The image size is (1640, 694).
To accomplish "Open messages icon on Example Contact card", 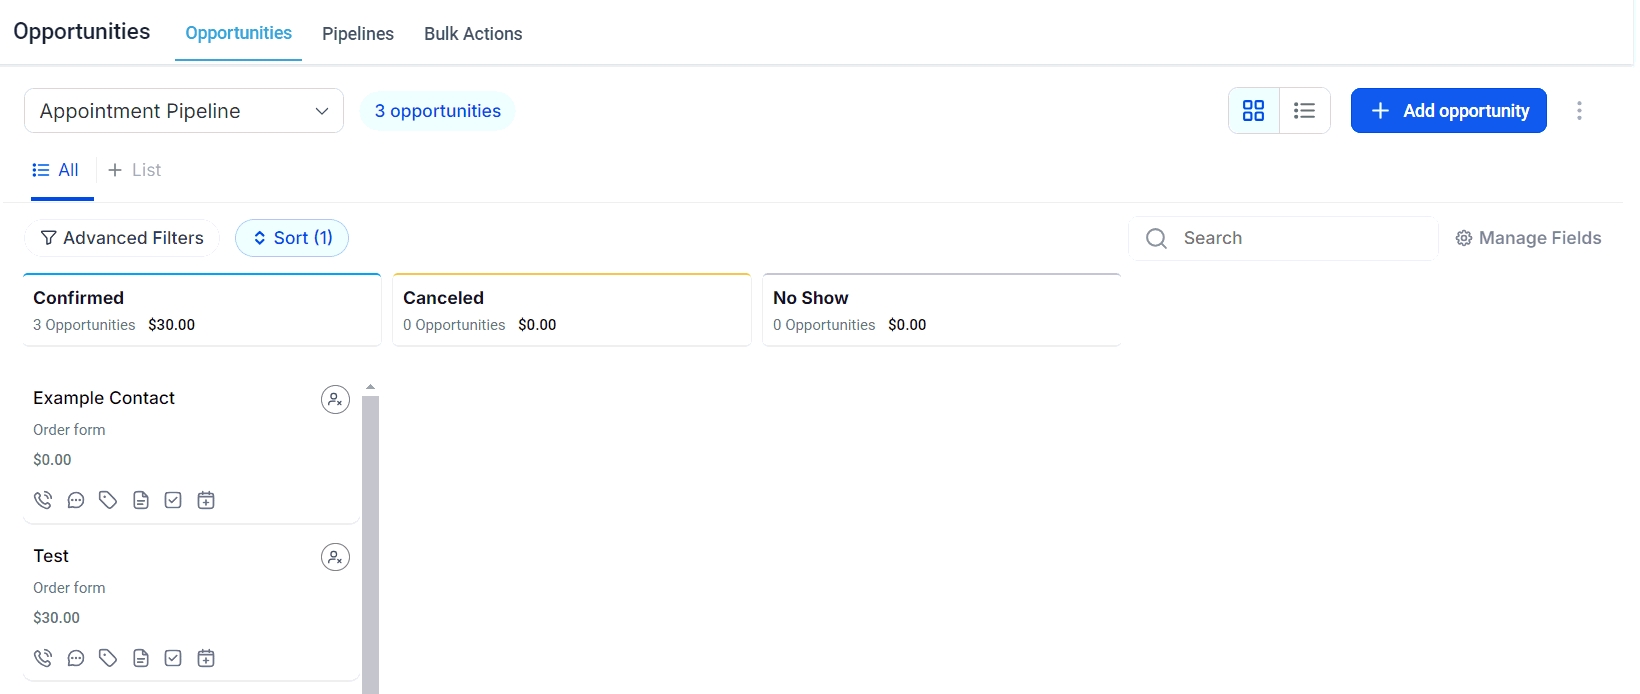I will point(76,500).
